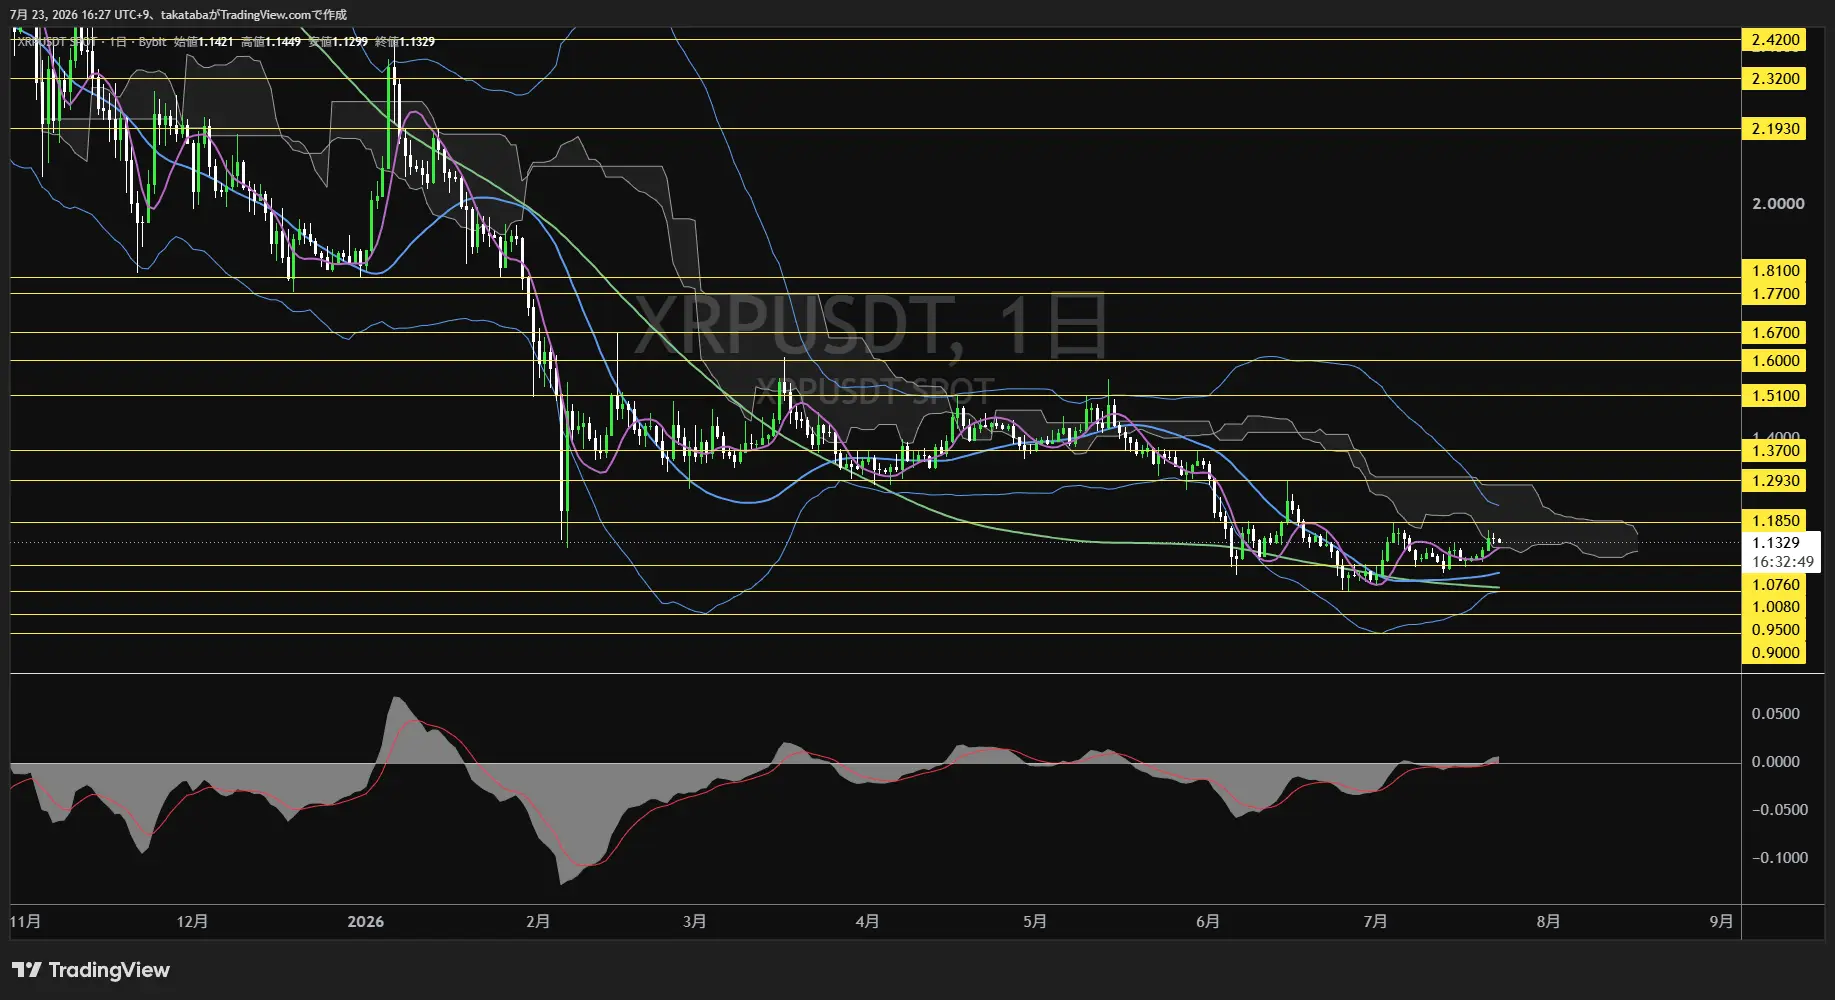This screenshot has height=1000, width=1835.
Task: Select the 2.1930 horizontal line price tag
Action: pos(1775,128)
